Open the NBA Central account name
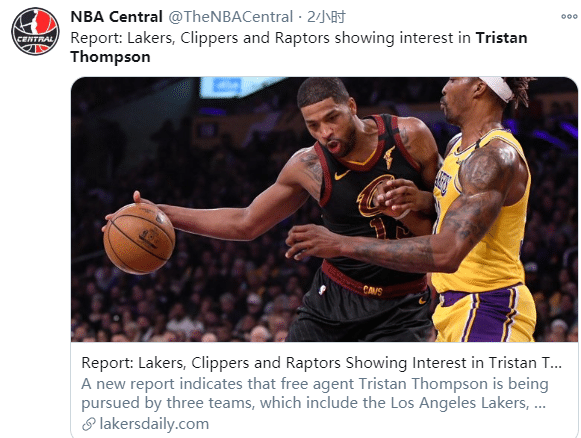The width and height of the screenshot is (581, 438). pos(116,17)
